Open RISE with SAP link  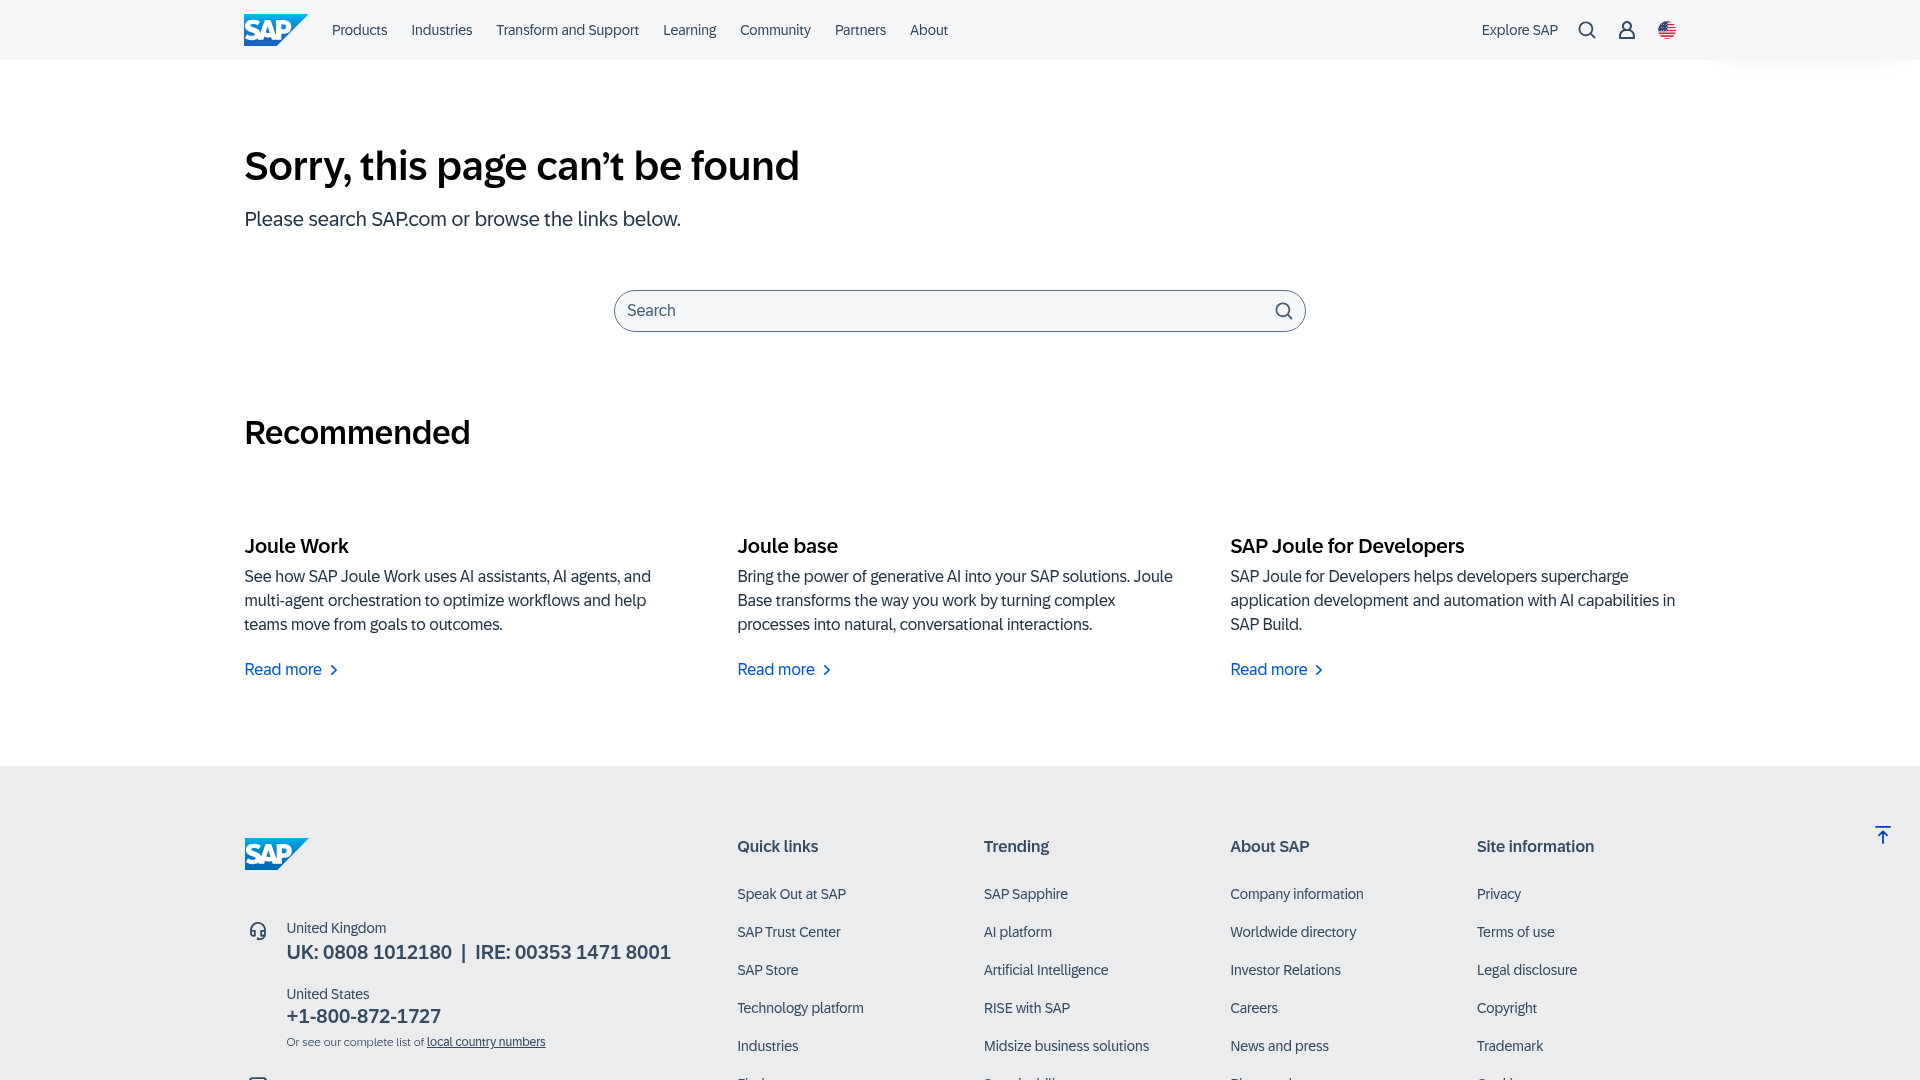coord(1026,1008)
